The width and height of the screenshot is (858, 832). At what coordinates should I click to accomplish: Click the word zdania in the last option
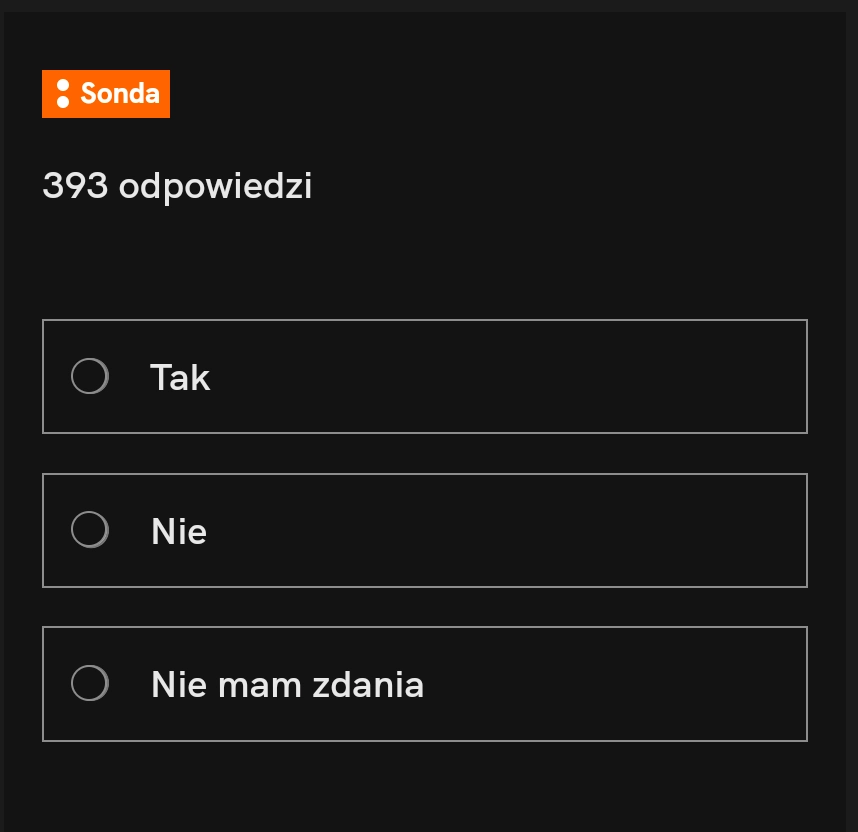(x=368, y=685)
